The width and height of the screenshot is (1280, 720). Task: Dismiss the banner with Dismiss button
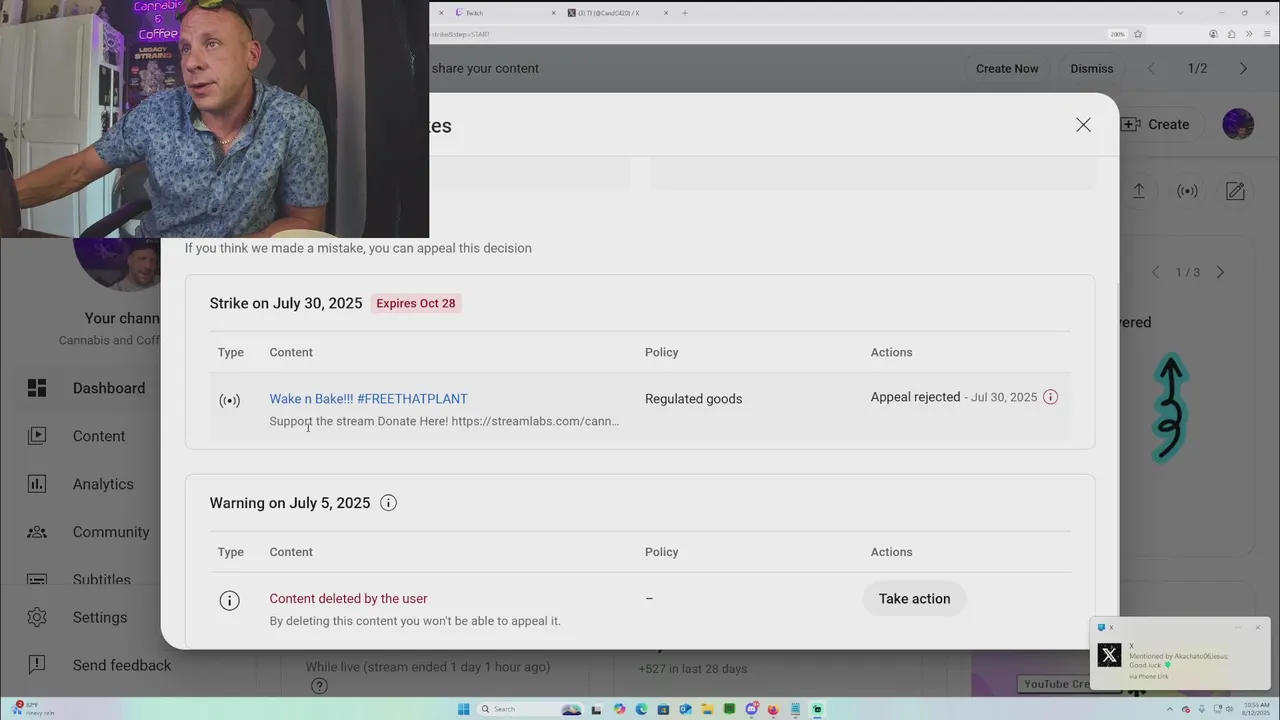tap(1091, 68)
